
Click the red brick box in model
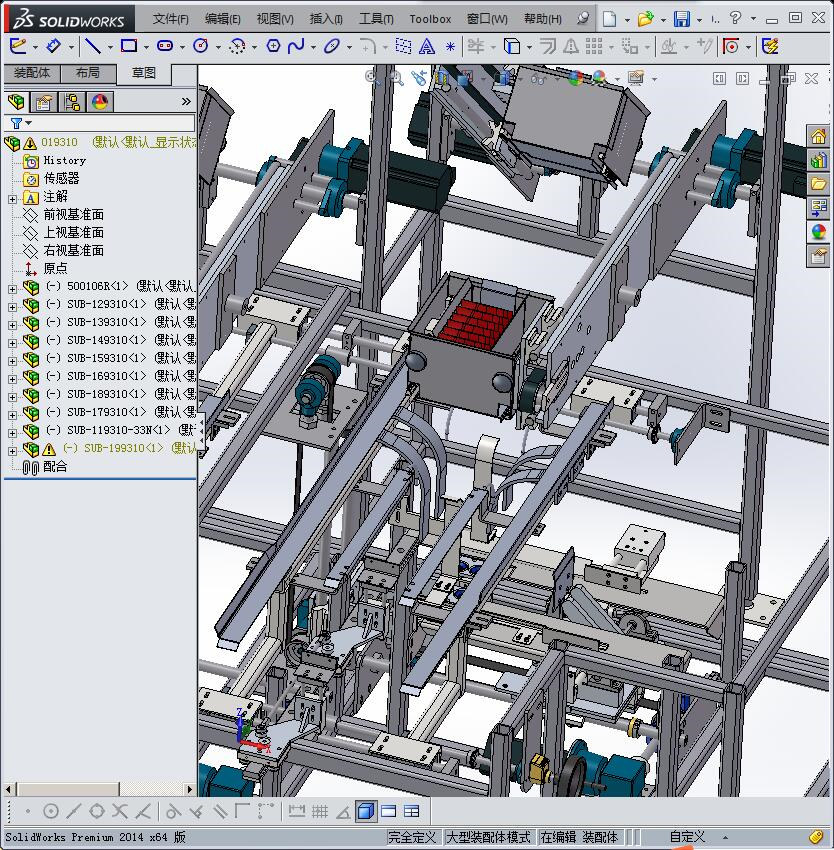pyautogui.click(x=477, y=324)
